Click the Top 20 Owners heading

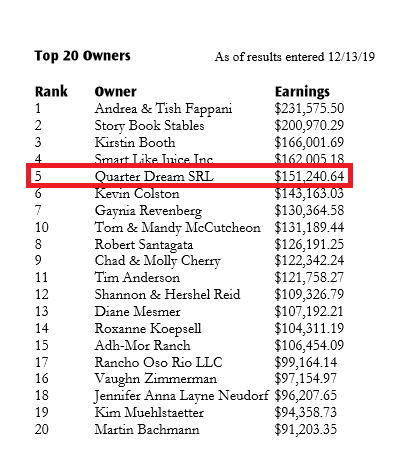[82, 56]
